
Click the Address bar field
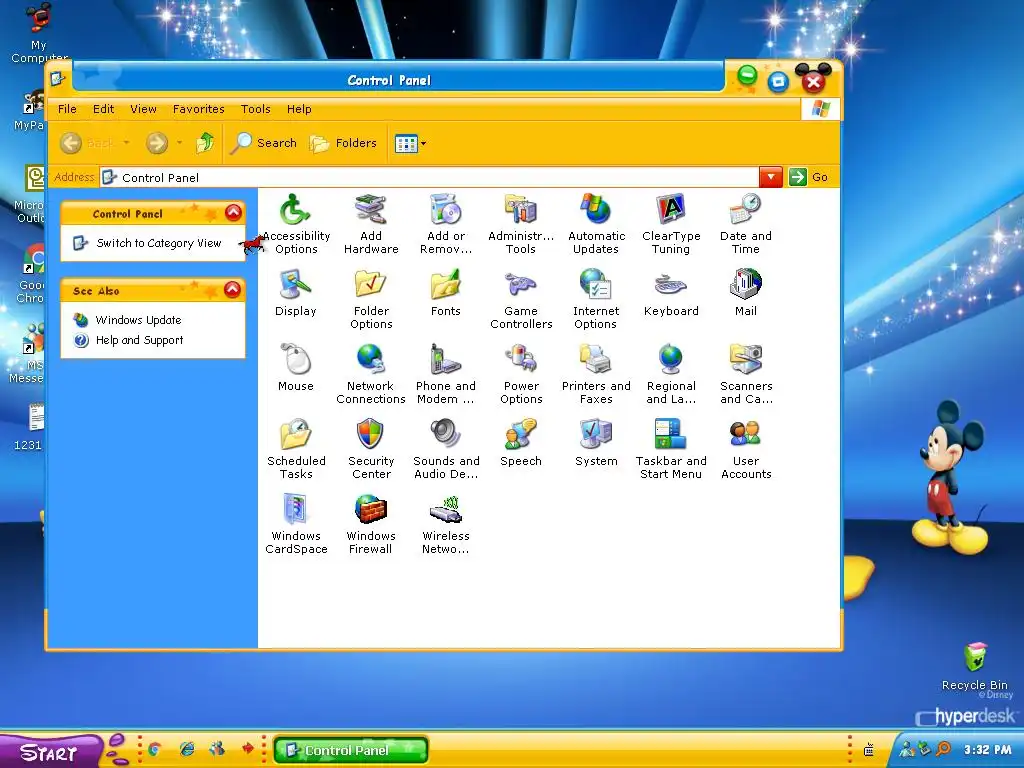(429, 178)
